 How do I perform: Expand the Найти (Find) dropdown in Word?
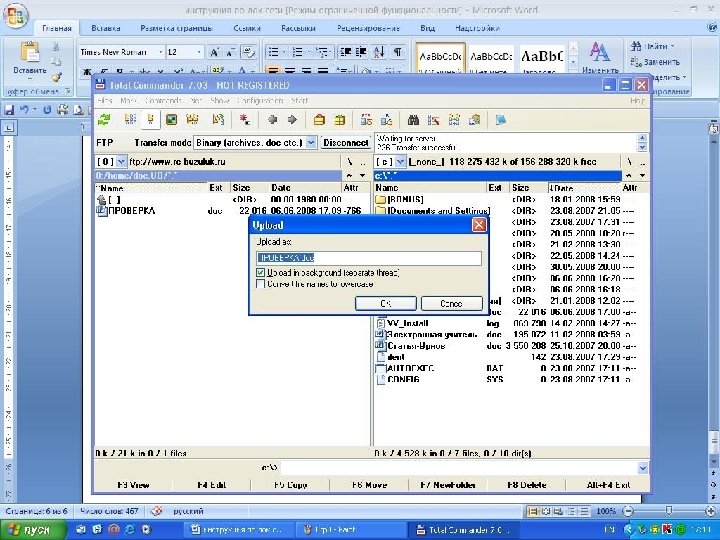pos(672,46)
